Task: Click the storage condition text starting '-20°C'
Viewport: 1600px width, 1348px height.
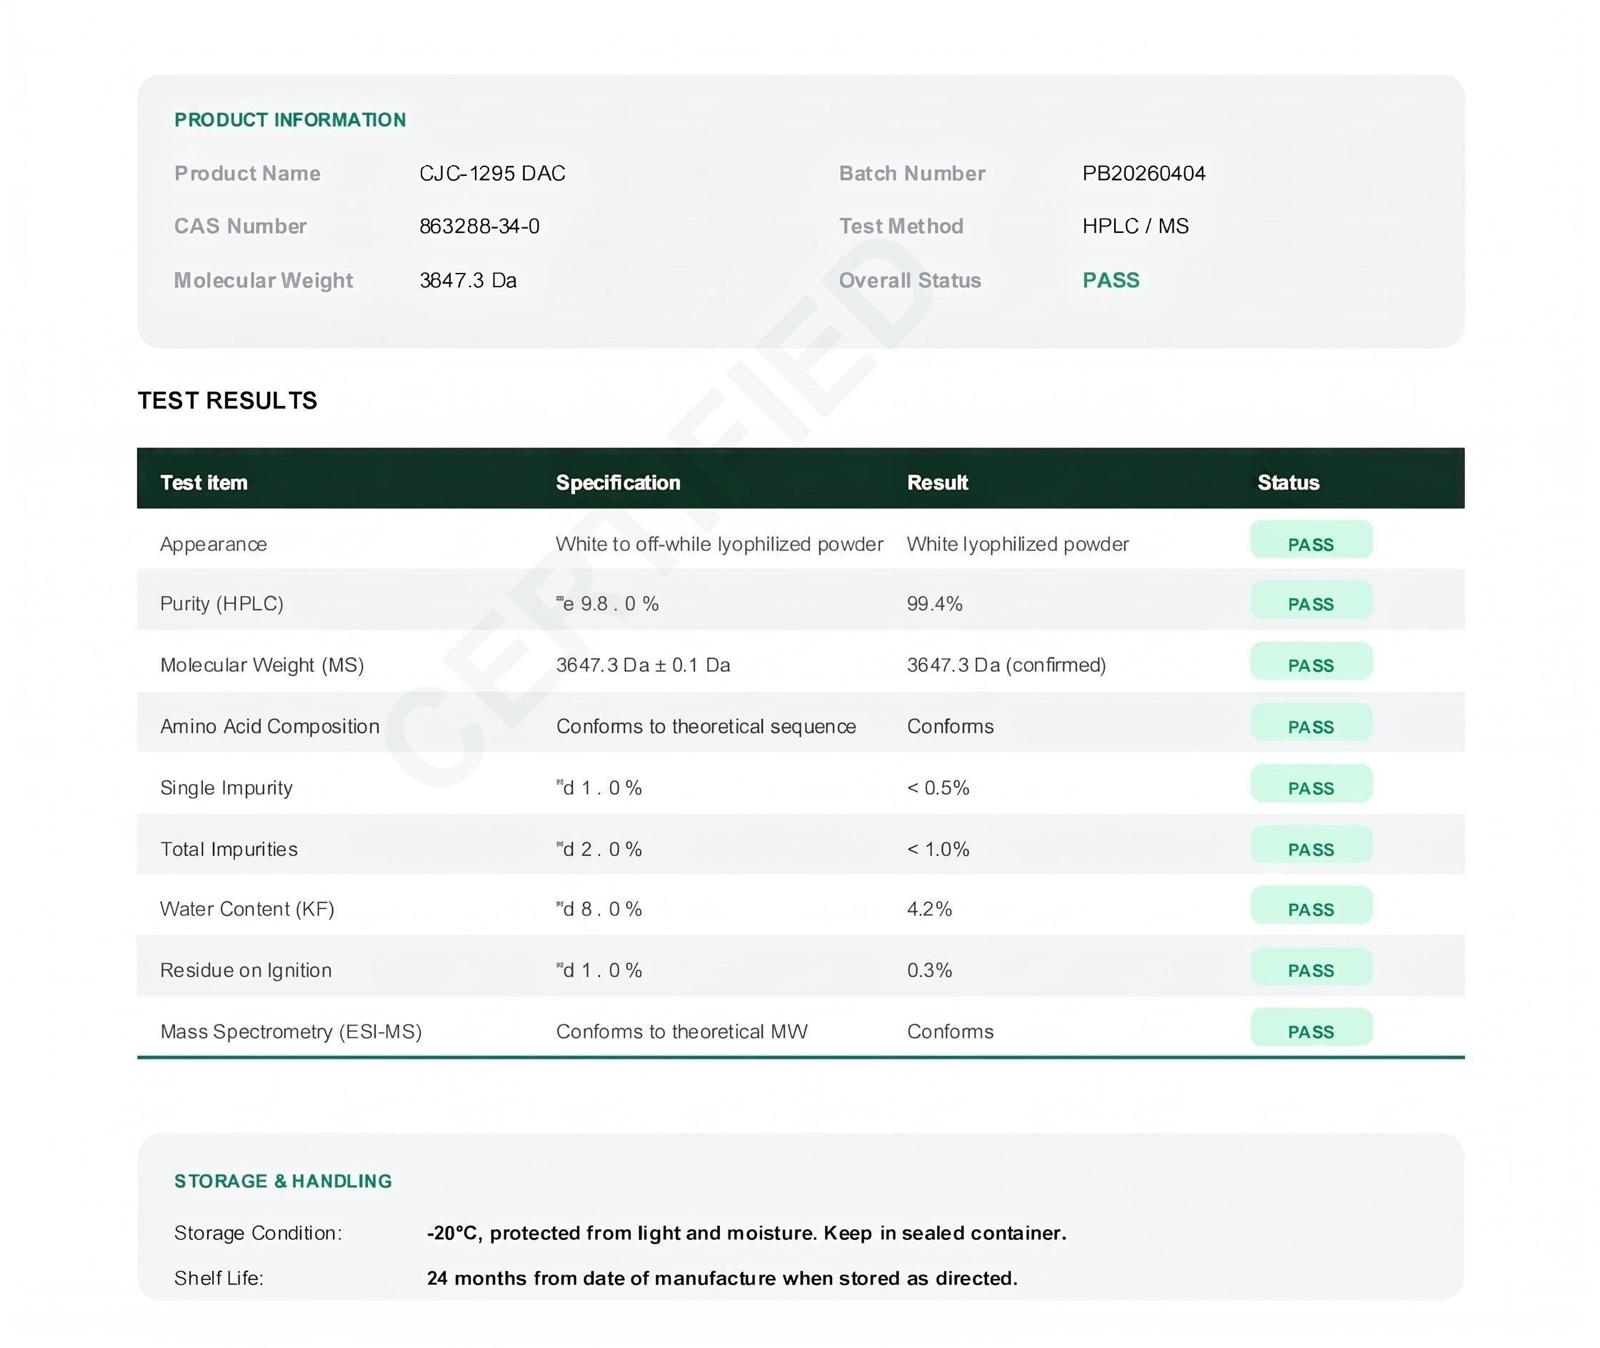Action: click(x=746, y=1233)
